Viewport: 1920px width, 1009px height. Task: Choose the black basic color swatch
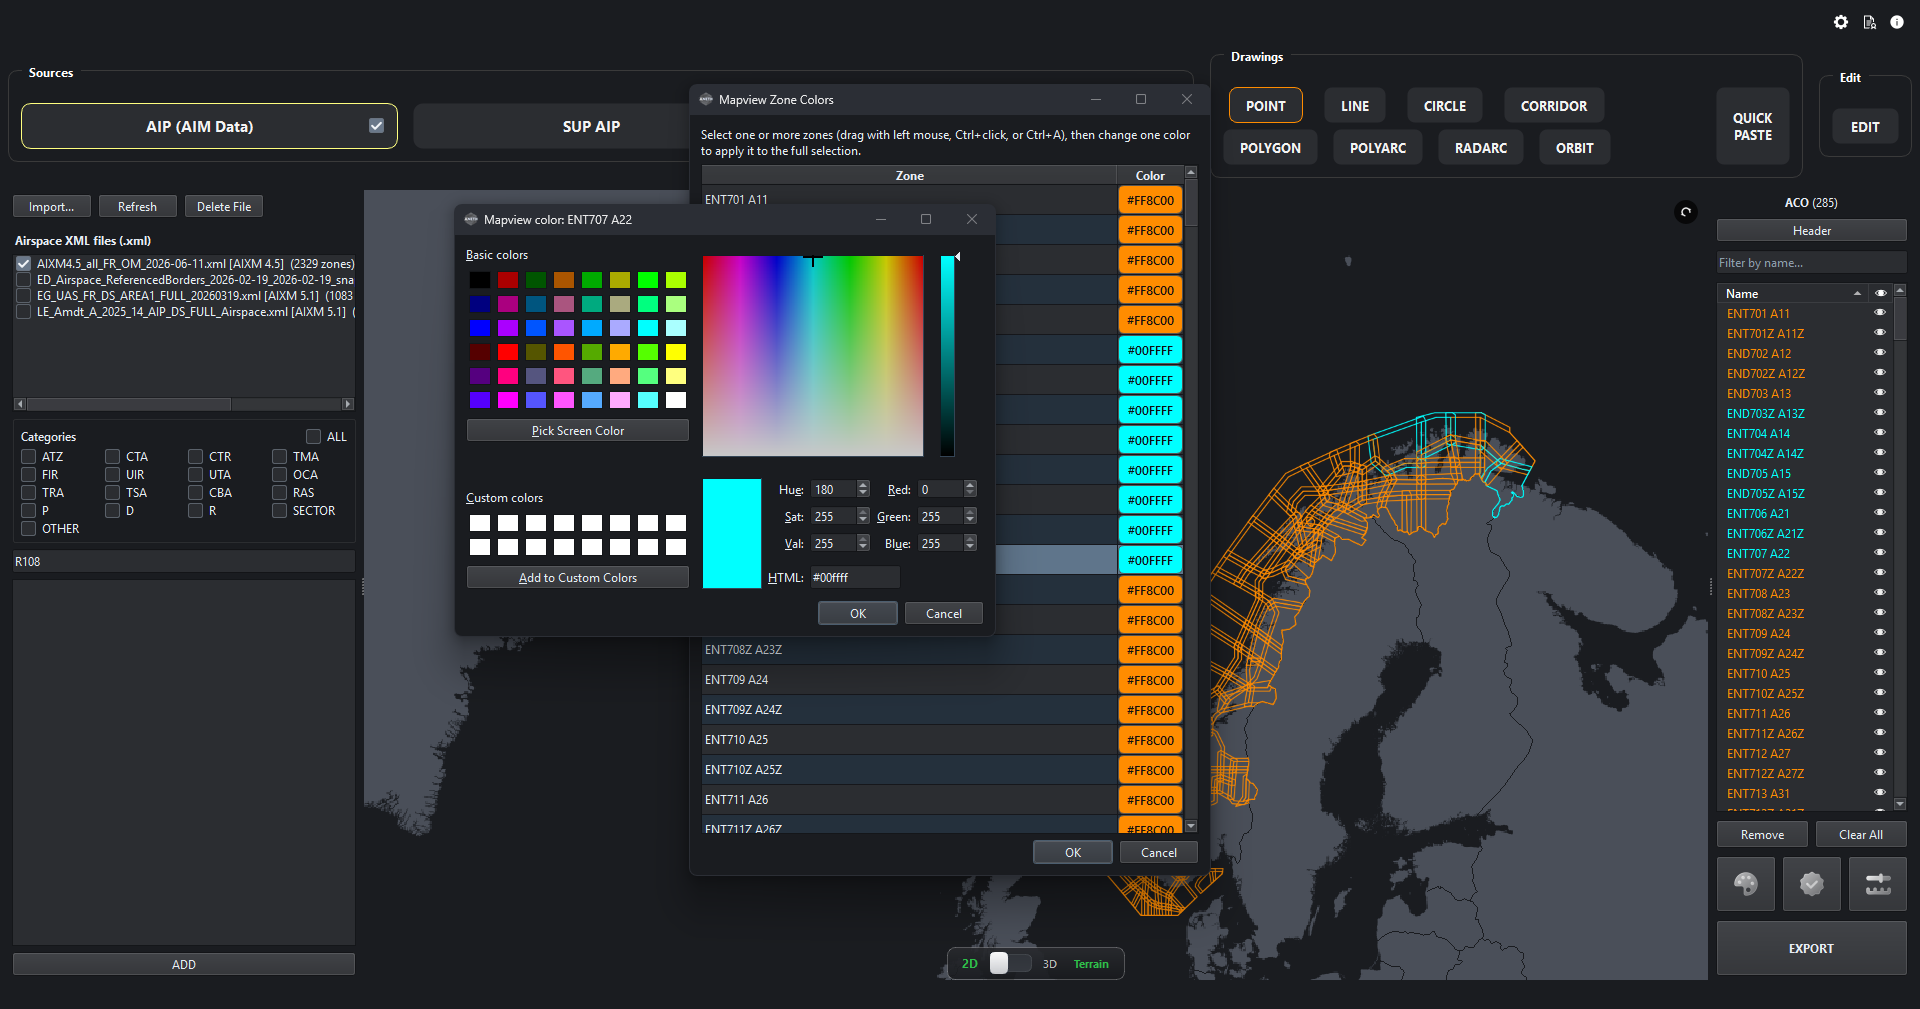tap(480, 280)
